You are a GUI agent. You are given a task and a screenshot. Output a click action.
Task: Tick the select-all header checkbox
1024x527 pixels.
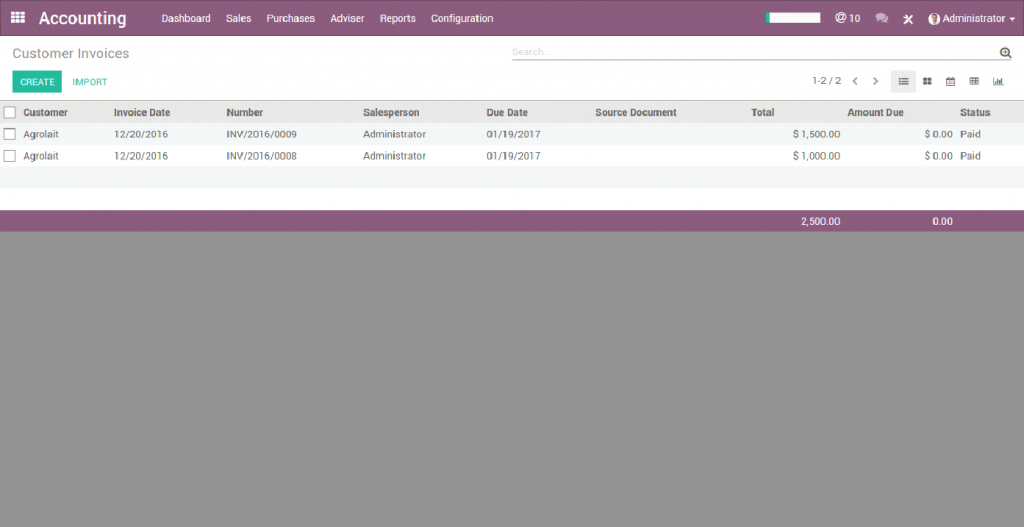(10, 112)
